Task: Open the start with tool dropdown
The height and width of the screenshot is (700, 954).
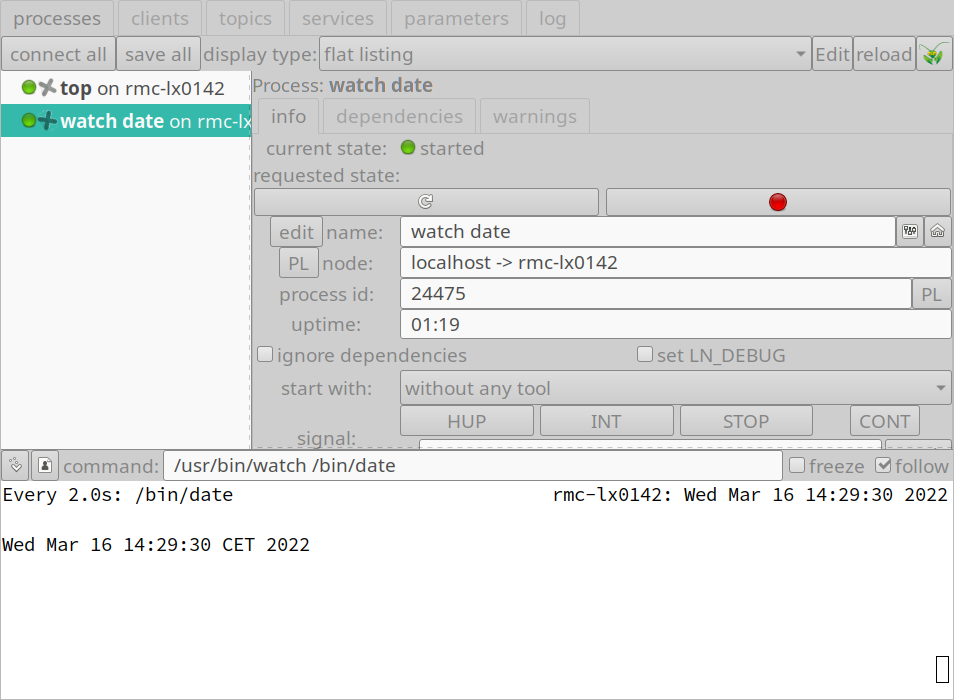Action: [675, 388]
